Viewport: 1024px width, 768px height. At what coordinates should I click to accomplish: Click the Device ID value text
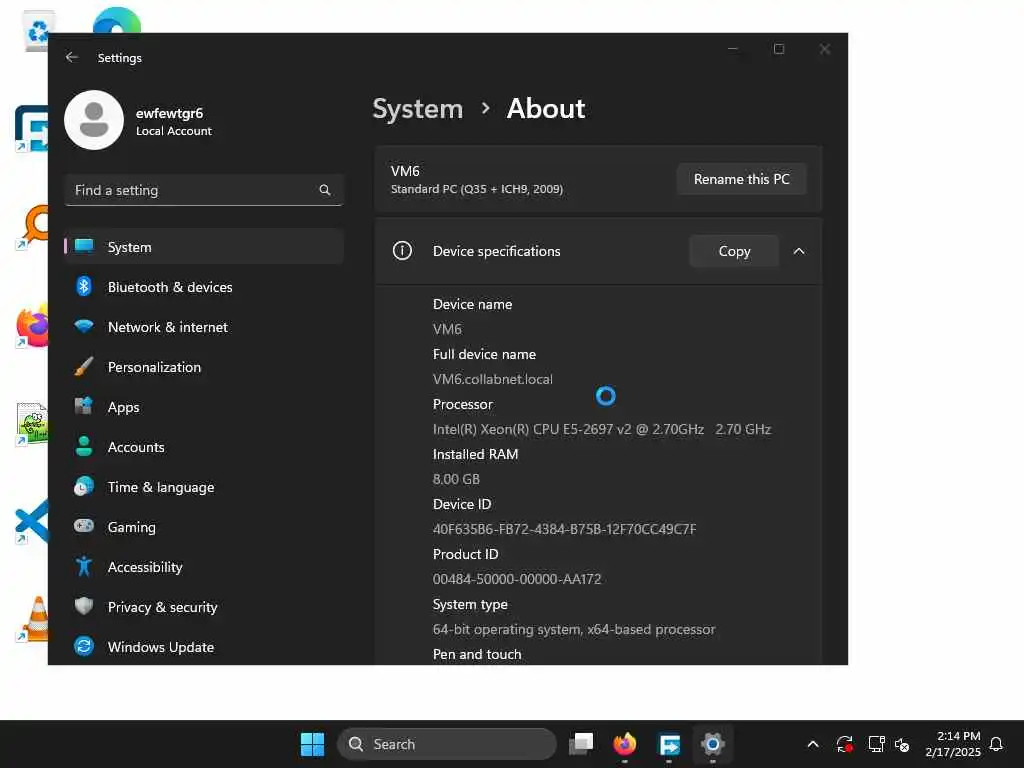564,529
